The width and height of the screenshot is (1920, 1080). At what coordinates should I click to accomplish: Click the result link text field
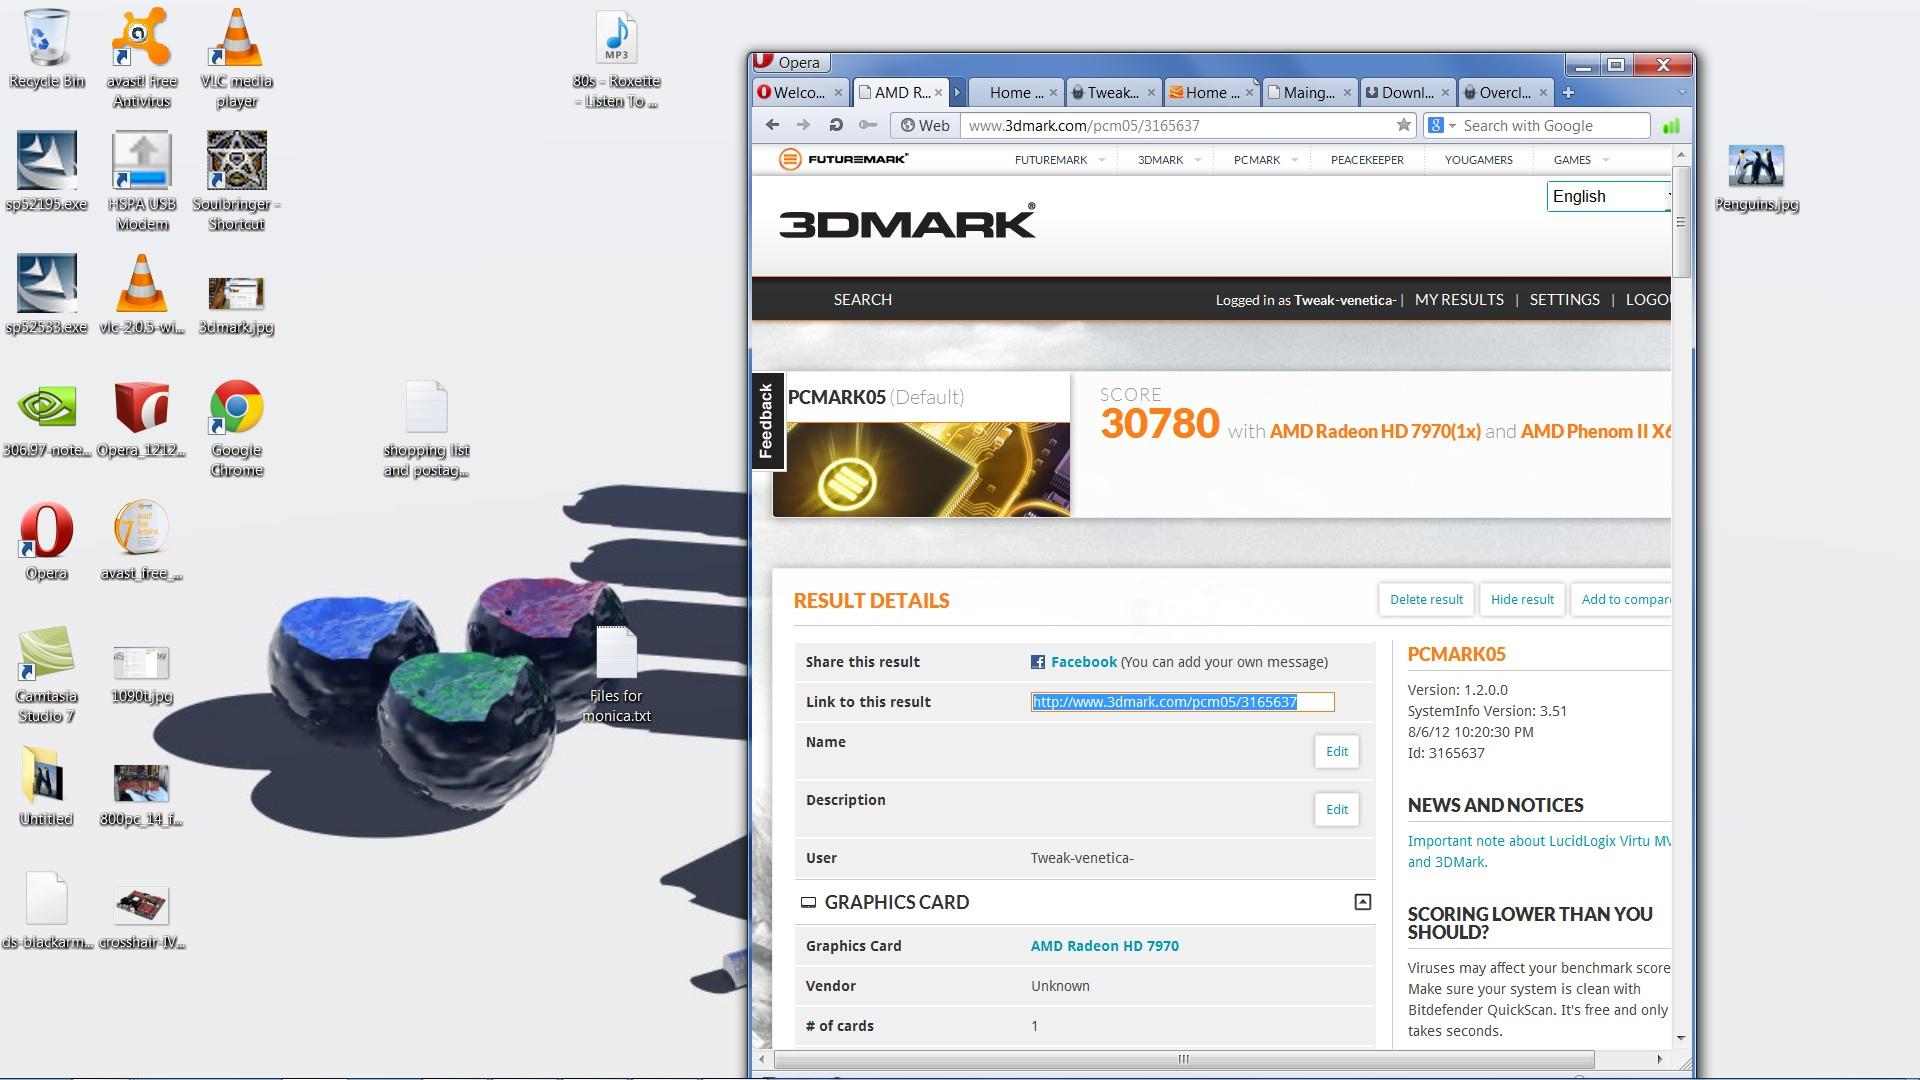pos(1183,702)
